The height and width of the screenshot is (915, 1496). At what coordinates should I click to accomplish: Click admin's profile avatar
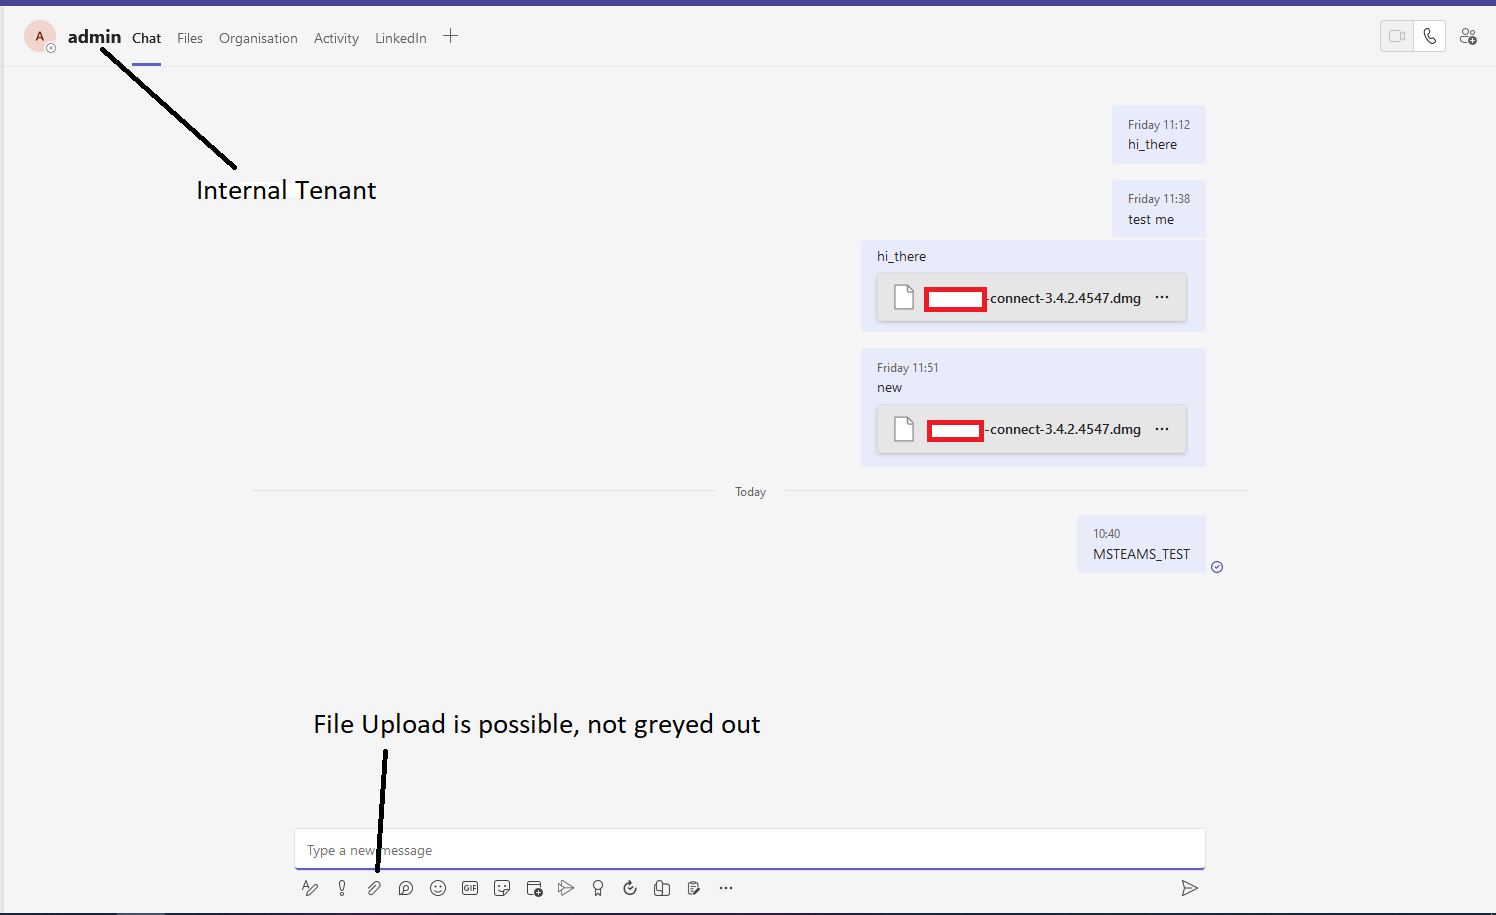tap(40, 36)
